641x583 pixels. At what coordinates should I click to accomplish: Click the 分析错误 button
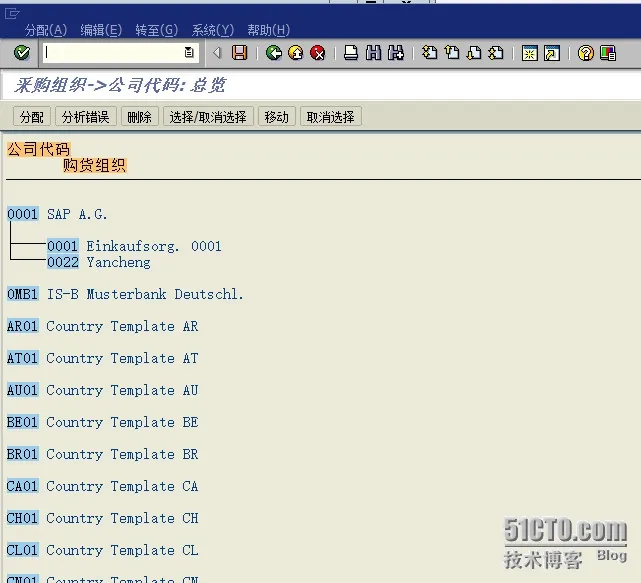tap(85, 117)
